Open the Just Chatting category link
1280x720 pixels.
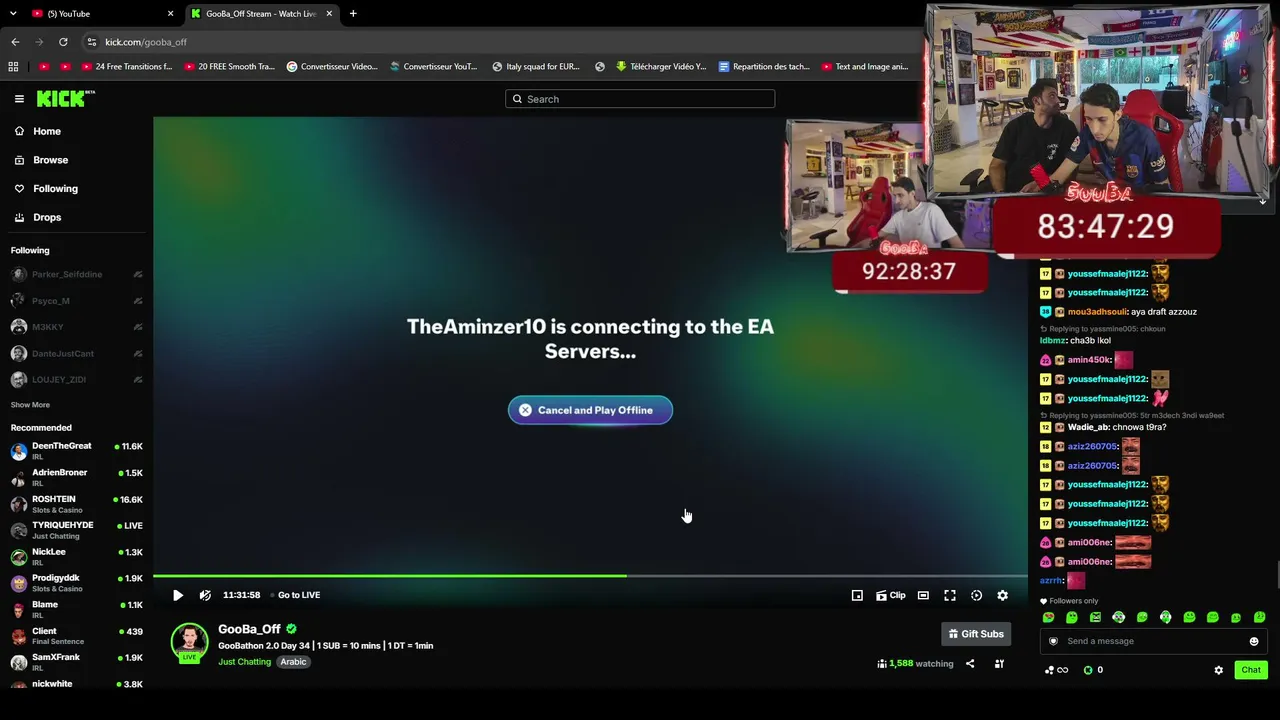[x=245, y=662]
